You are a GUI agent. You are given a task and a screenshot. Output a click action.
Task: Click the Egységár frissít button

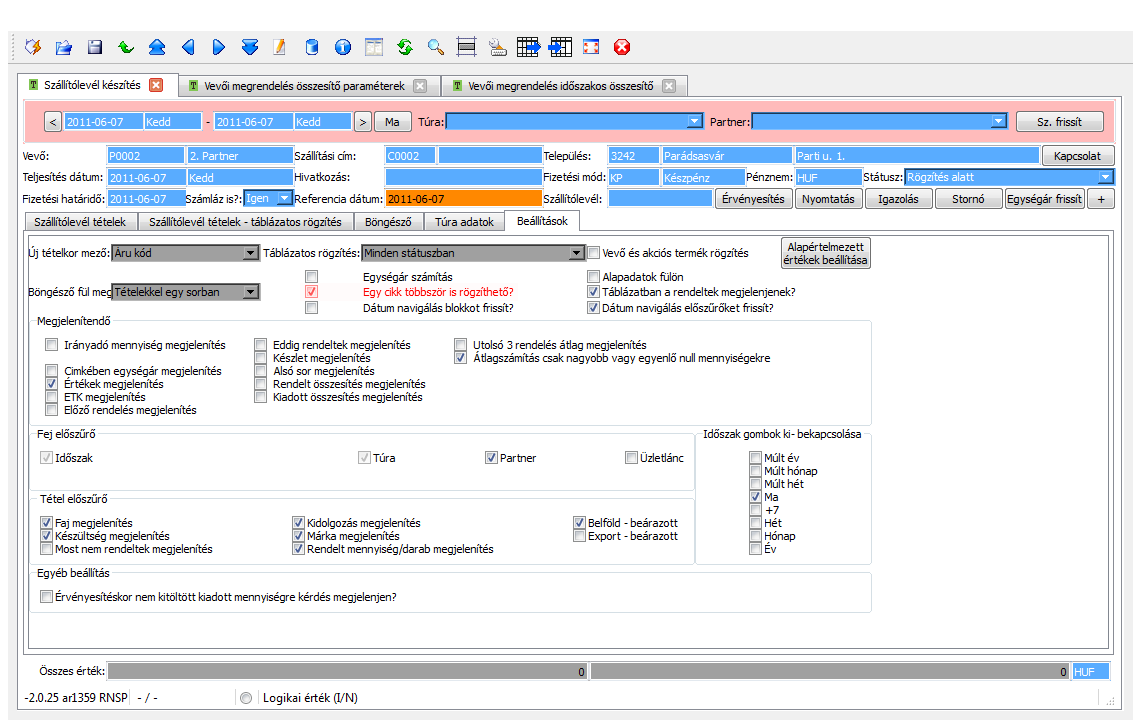click(x=1044, y=199)
